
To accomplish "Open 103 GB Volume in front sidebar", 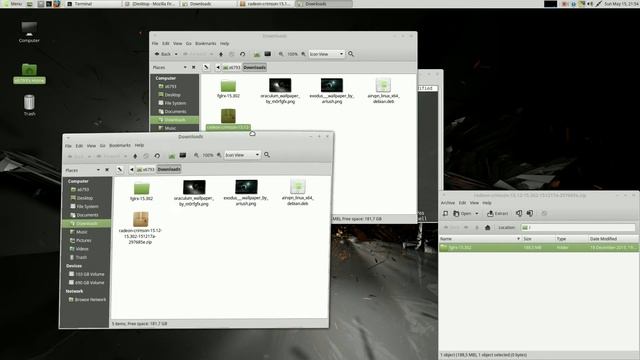I will (89, 274).
